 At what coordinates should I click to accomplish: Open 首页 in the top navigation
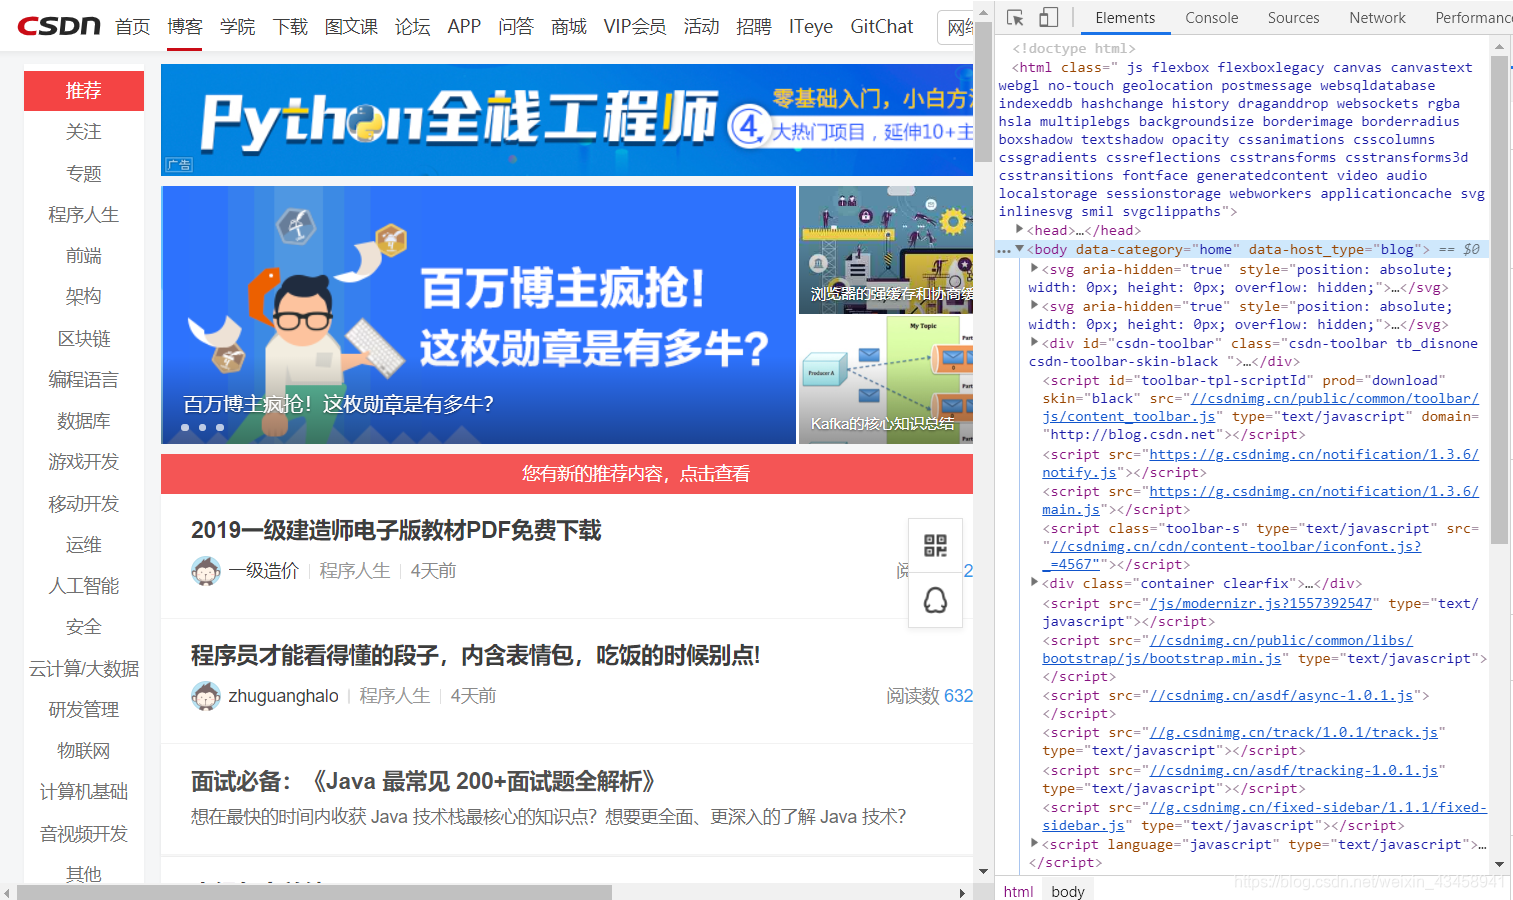(x=132, y=27)
